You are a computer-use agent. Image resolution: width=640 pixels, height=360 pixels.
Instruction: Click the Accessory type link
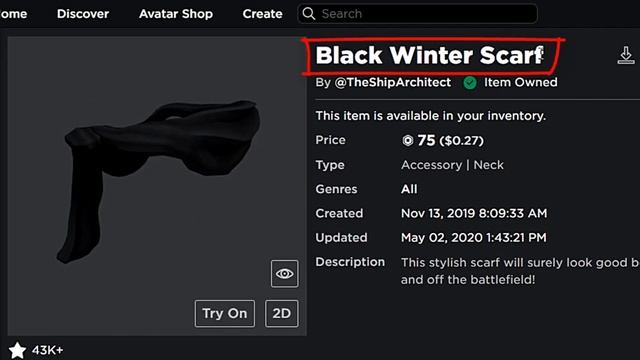tap(431, 165)
